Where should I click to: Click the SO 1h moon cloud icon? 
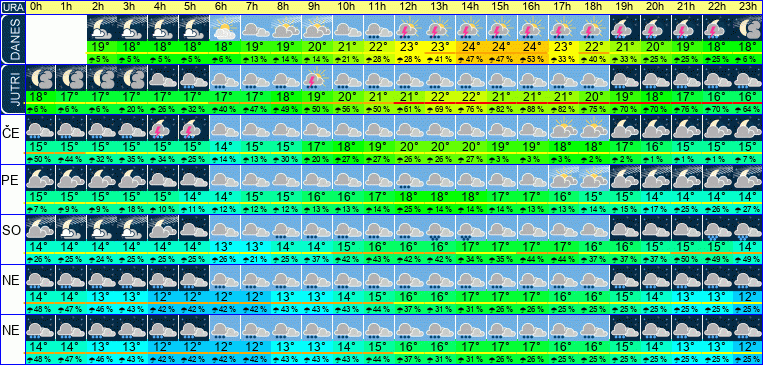pos(71,228)
